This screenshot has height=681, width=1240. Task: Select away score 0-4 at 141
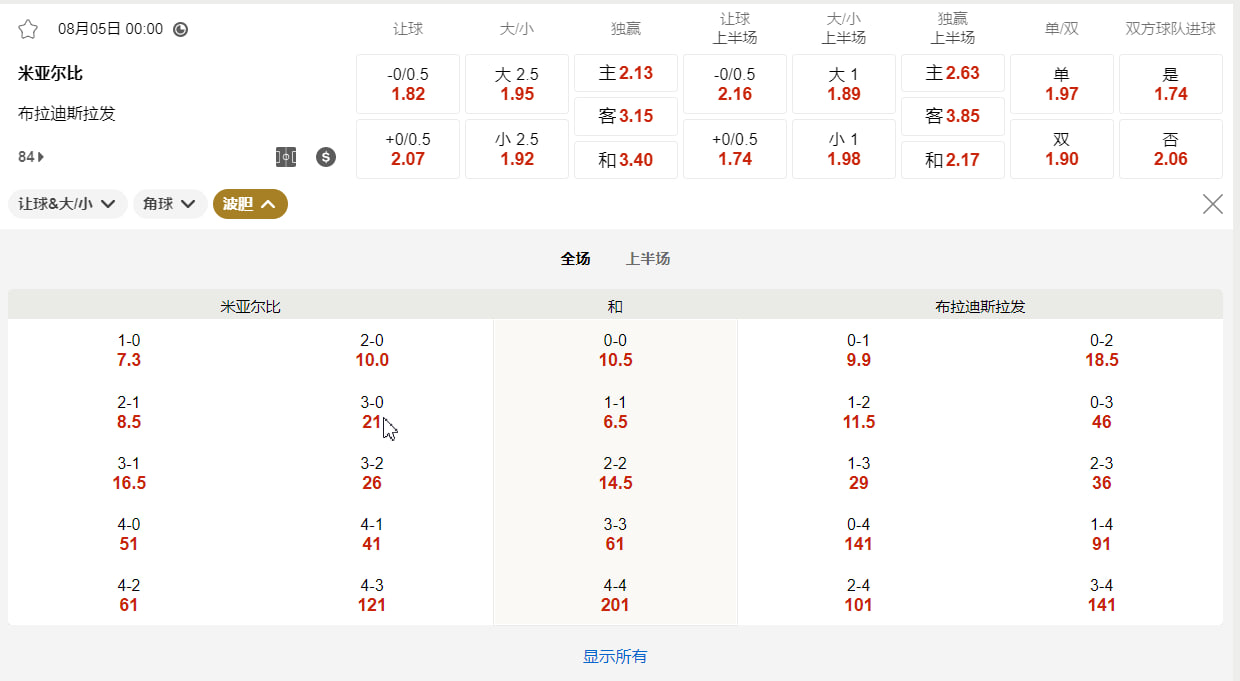click(x=858, y=534)
